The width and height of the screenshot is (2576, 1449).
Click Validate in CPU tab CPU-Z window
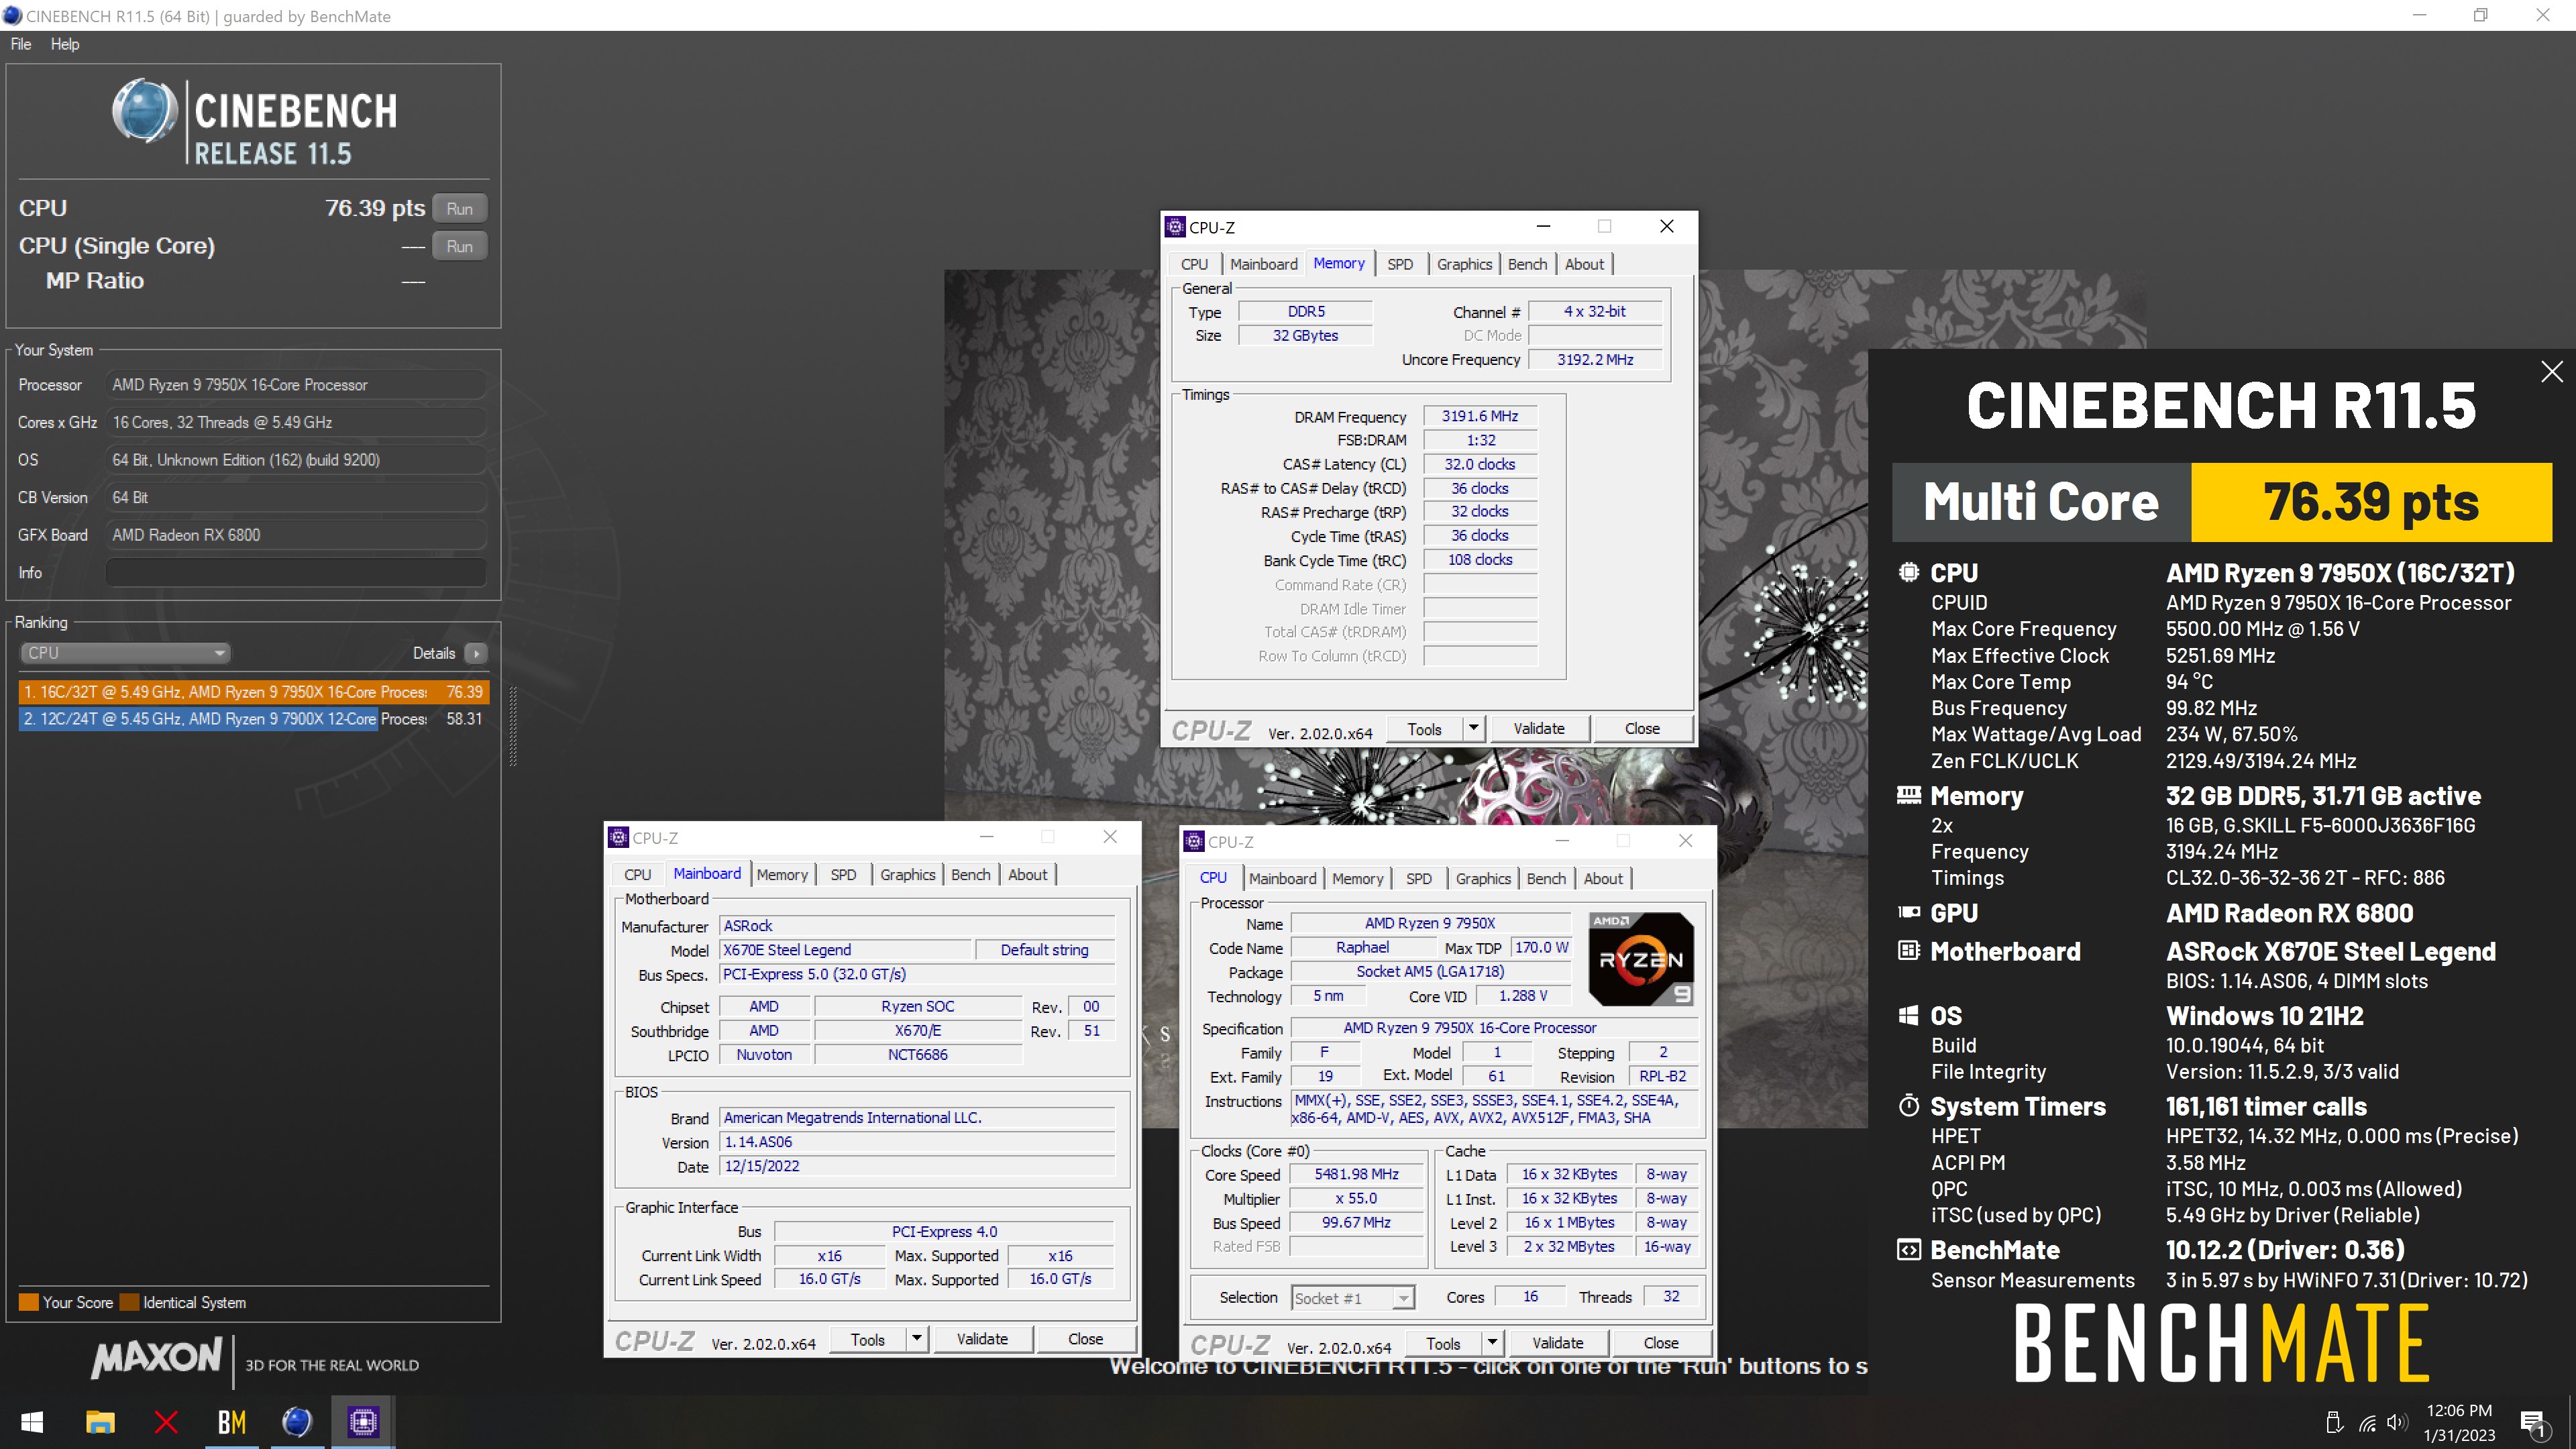pyautogui.click(x=1557, y=1343)
